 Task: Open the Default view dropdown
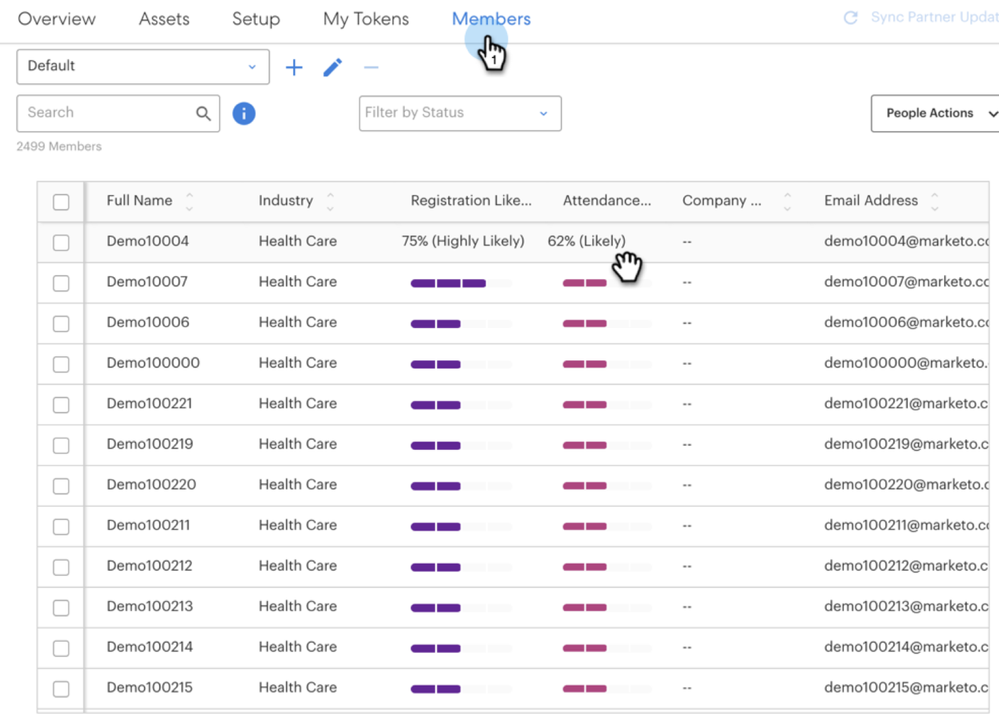143,67
